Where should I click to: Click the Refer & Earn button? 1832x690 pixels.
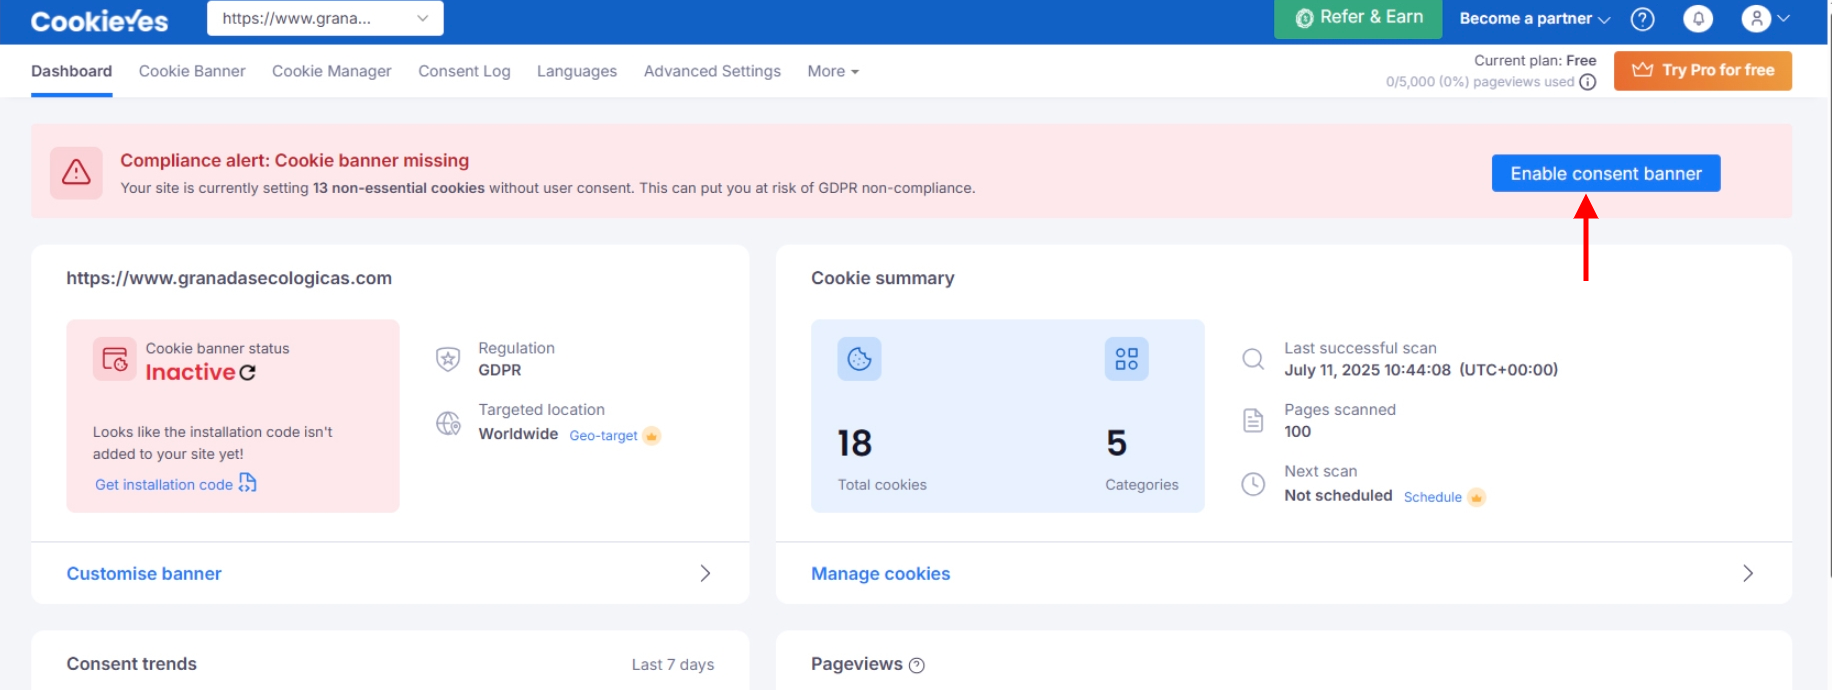[x=1358, y=18]
